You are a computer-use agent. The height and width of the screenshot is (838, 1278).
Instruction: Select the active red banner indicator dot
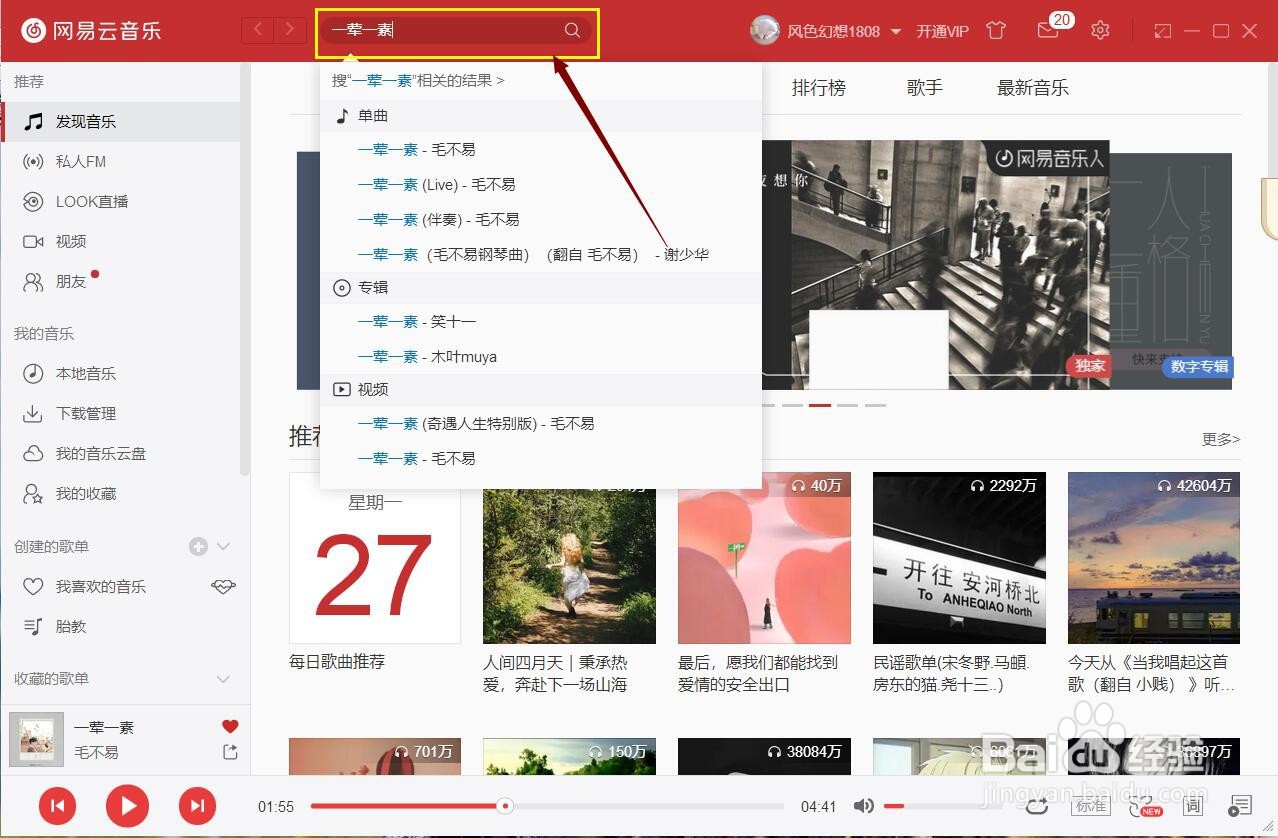click(x=820, y=405)
